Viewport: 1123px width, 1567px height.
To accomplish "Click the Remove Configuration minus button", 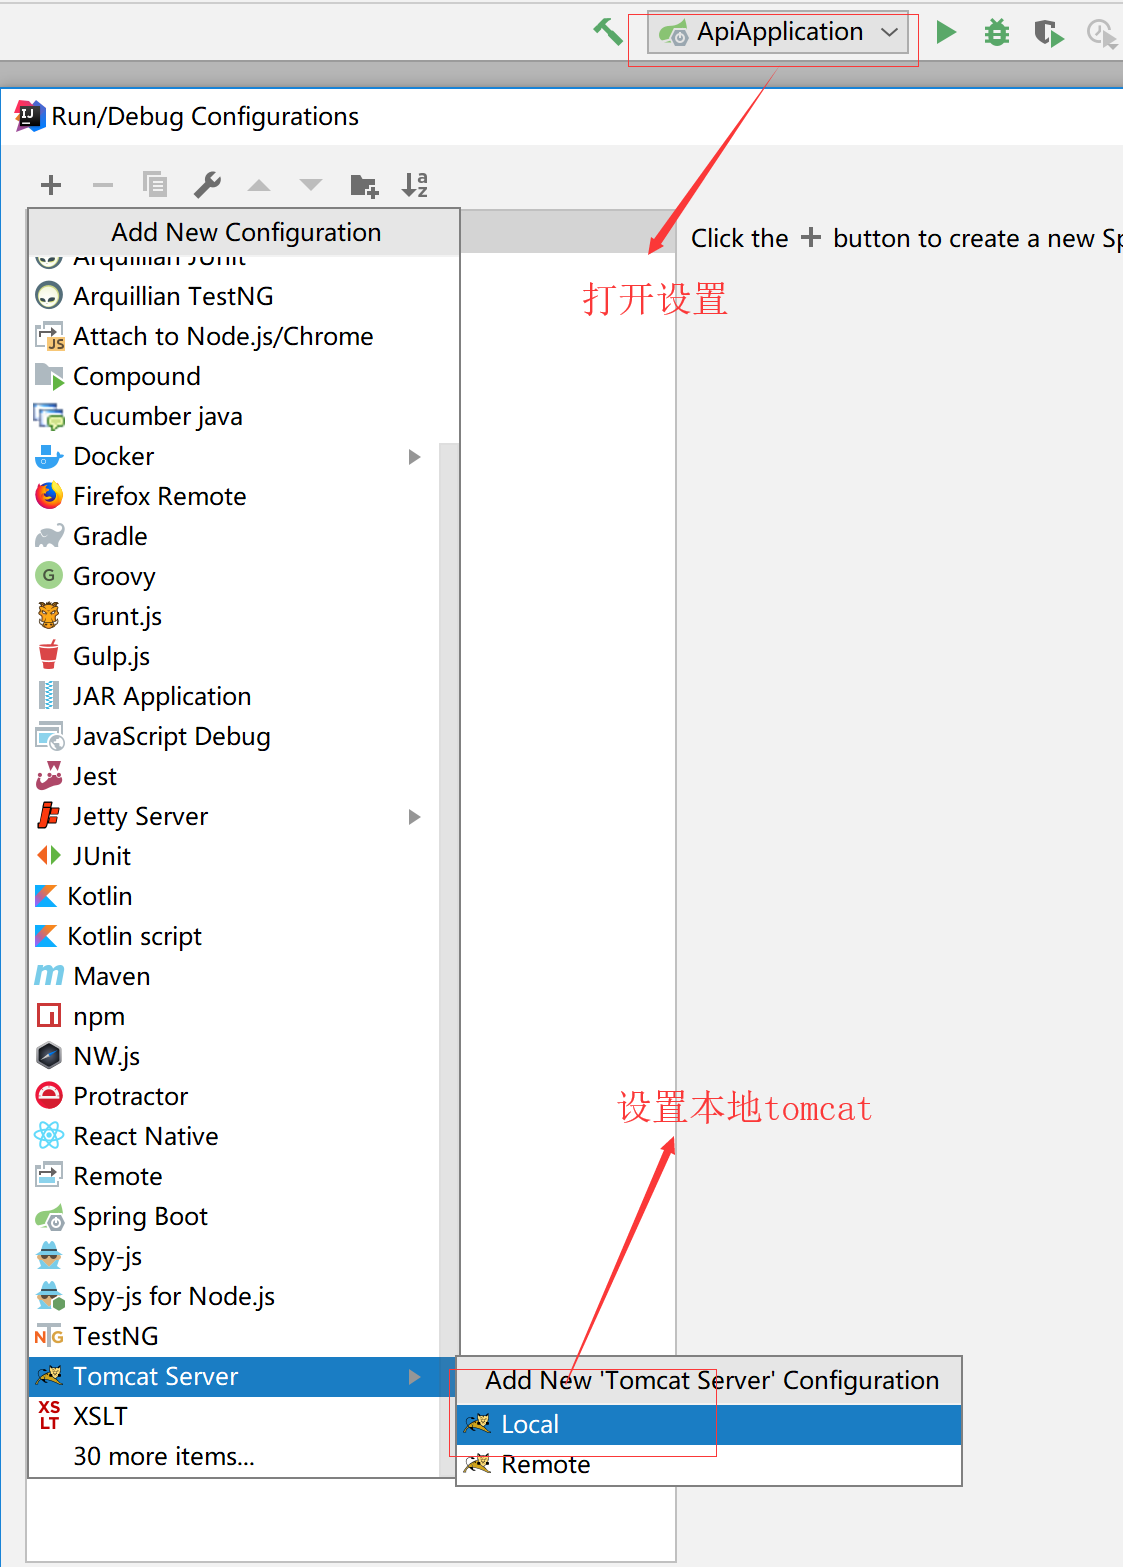I will [x=103, y=185].
